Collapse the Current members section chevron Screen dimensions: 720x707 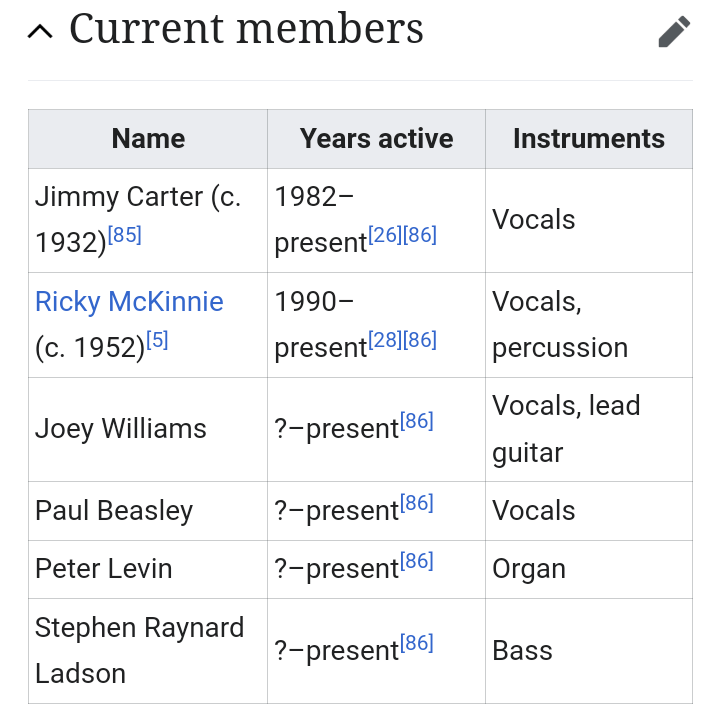[x=41, y=32]
